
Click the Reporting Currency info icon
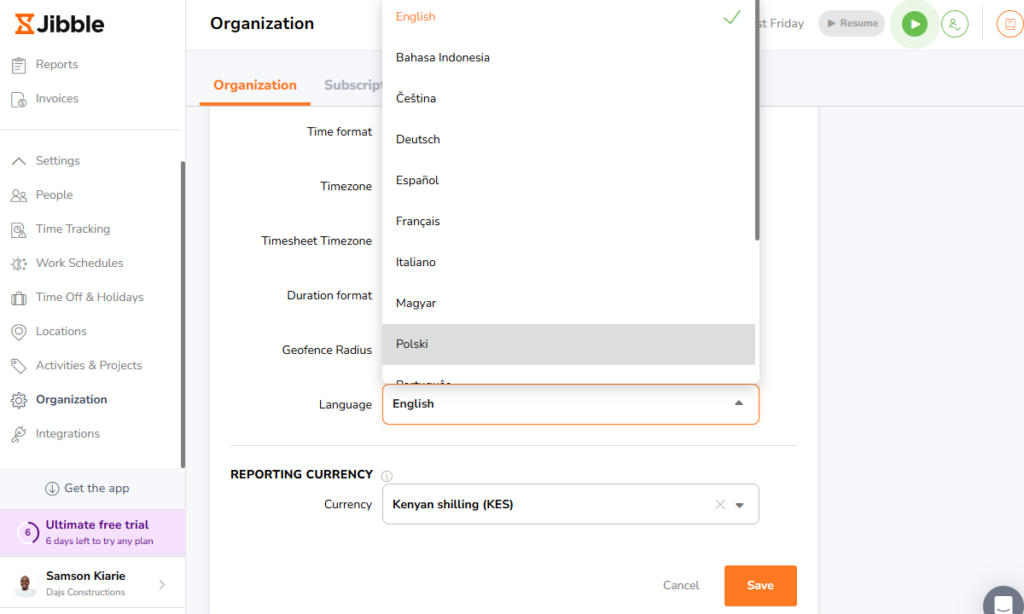[387, 476]
